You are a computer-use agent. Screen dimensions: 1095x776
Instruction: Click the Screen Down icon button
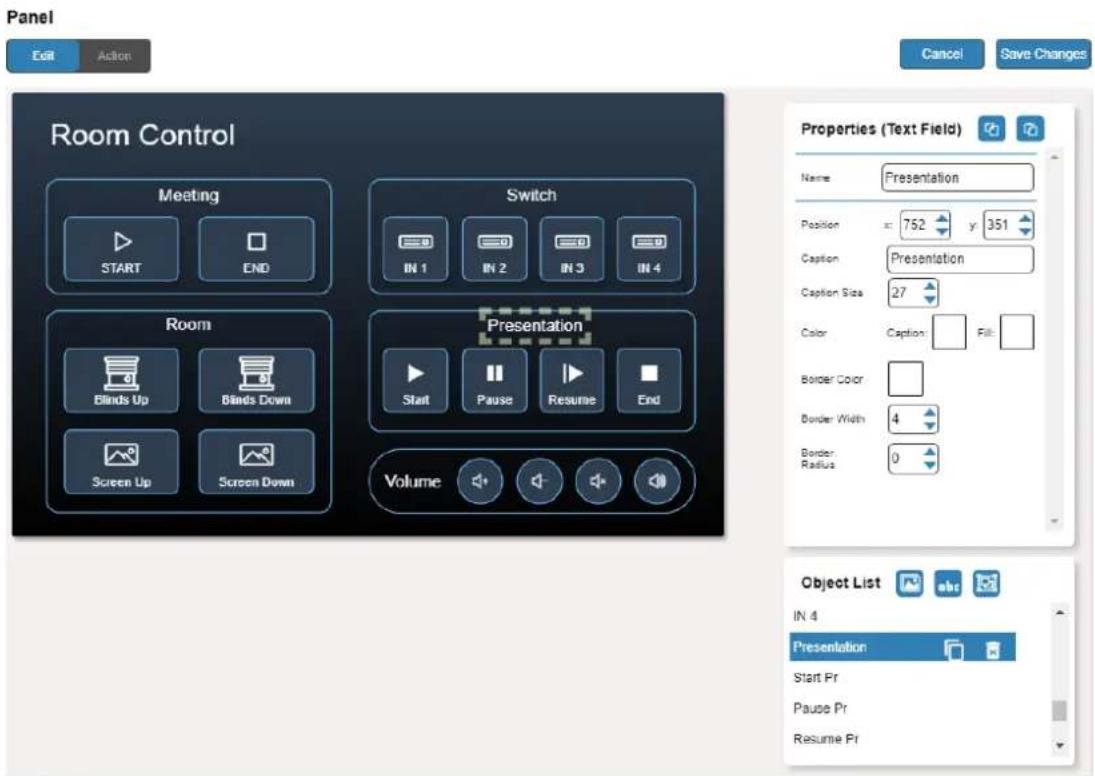click(256, 462)
